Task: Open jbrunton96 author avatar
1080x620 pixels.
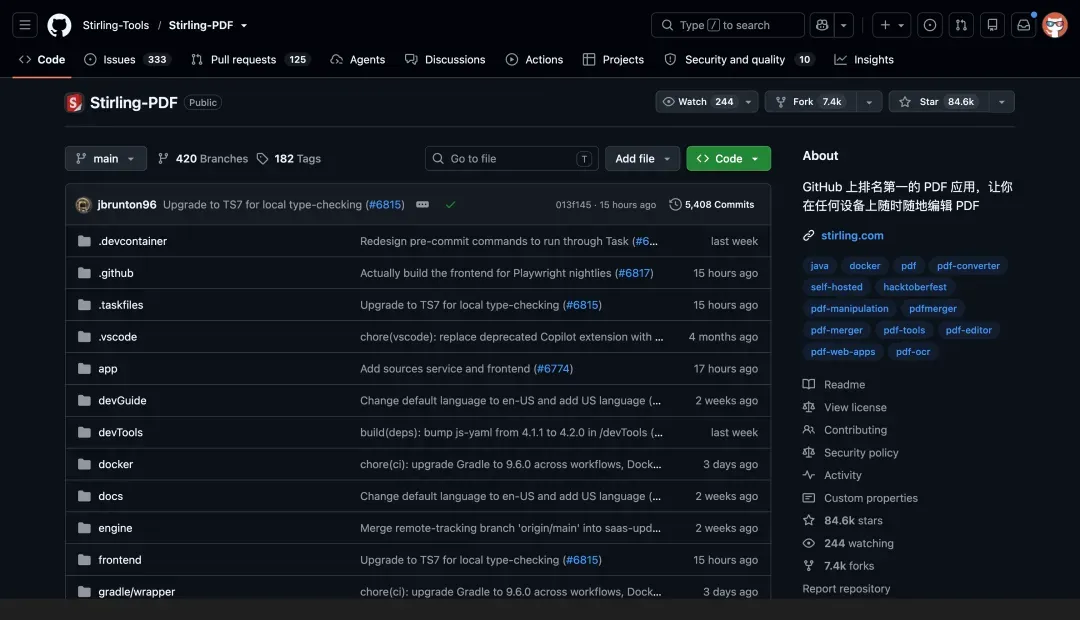Action: coord(83,205)
